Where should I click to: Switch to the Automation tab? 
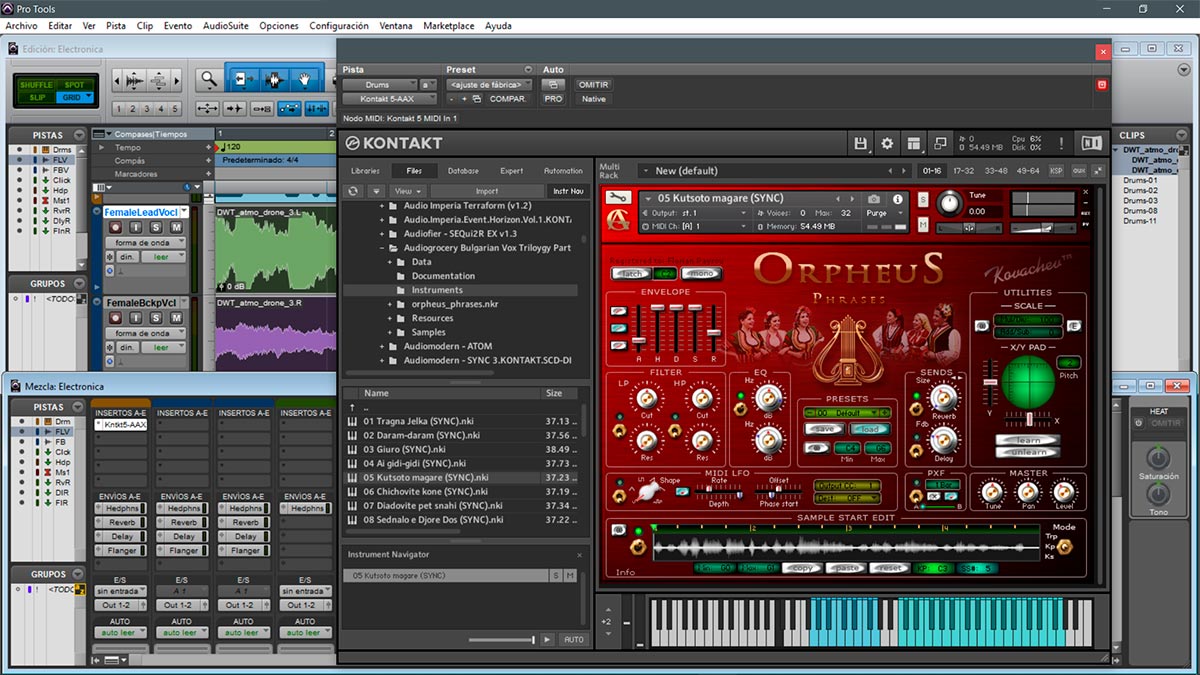[x=563, y=171]
